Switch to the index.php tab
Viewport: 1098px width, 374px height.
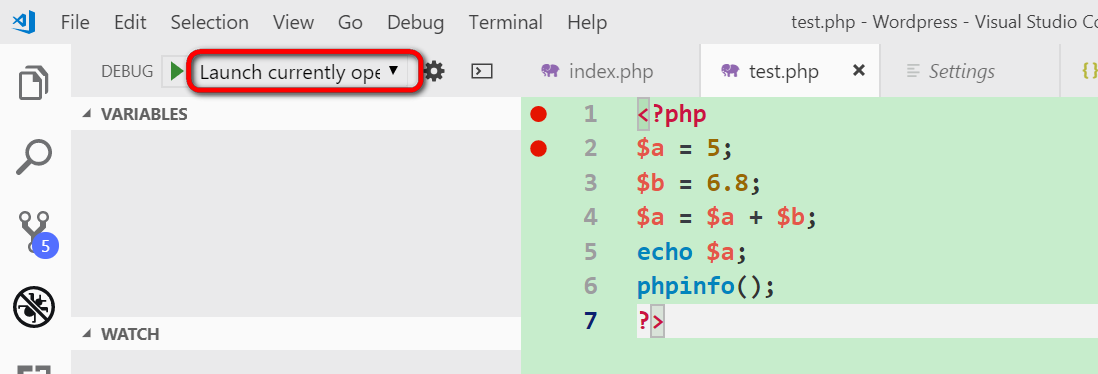click(597, 71)
